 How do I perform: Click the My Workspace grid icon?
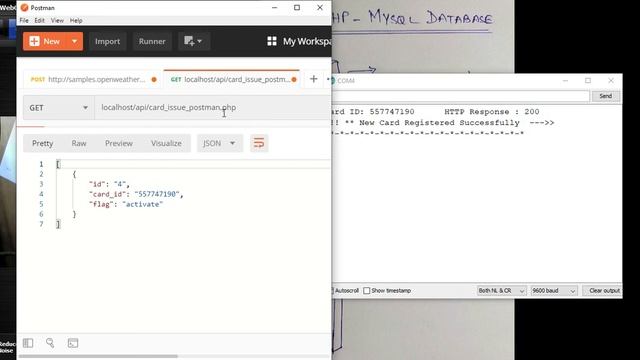272,41
